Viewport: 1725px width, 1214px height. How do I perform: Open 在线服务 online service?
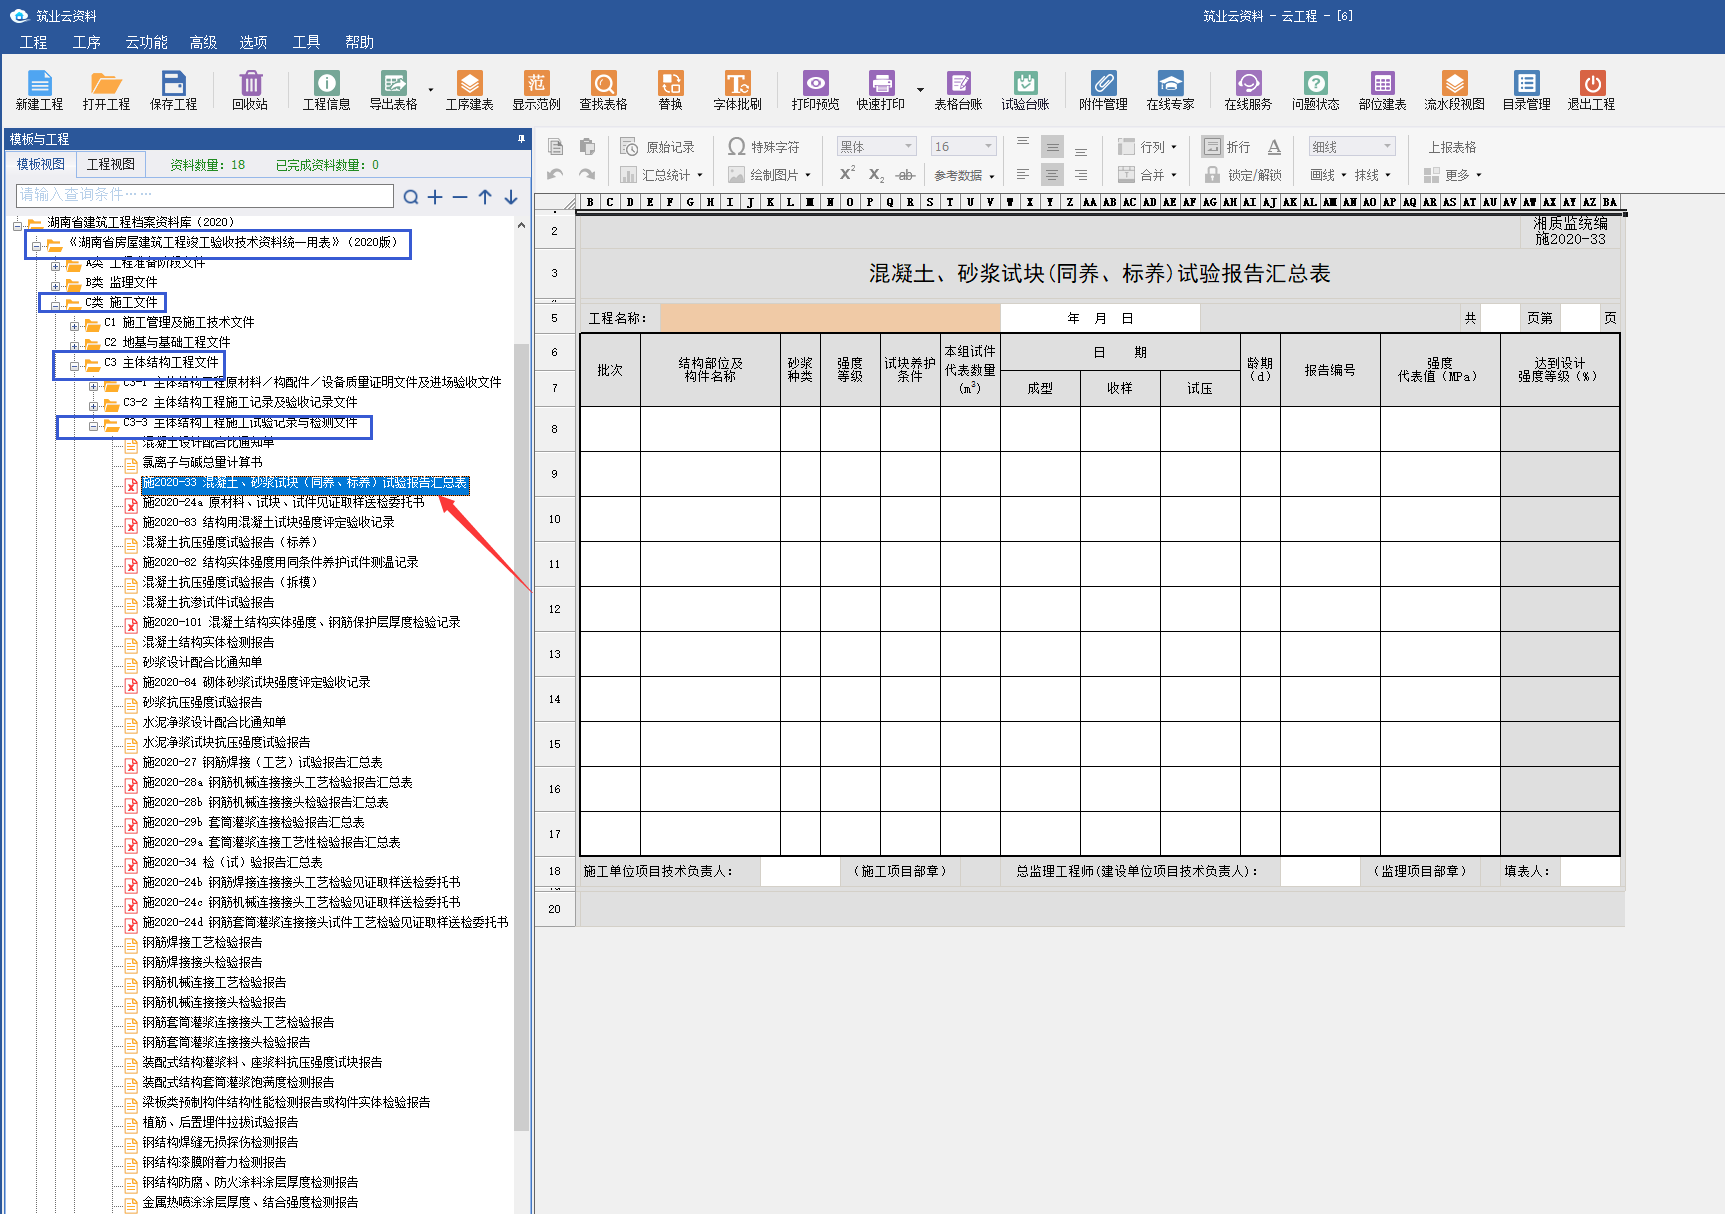click(1248, 90)
